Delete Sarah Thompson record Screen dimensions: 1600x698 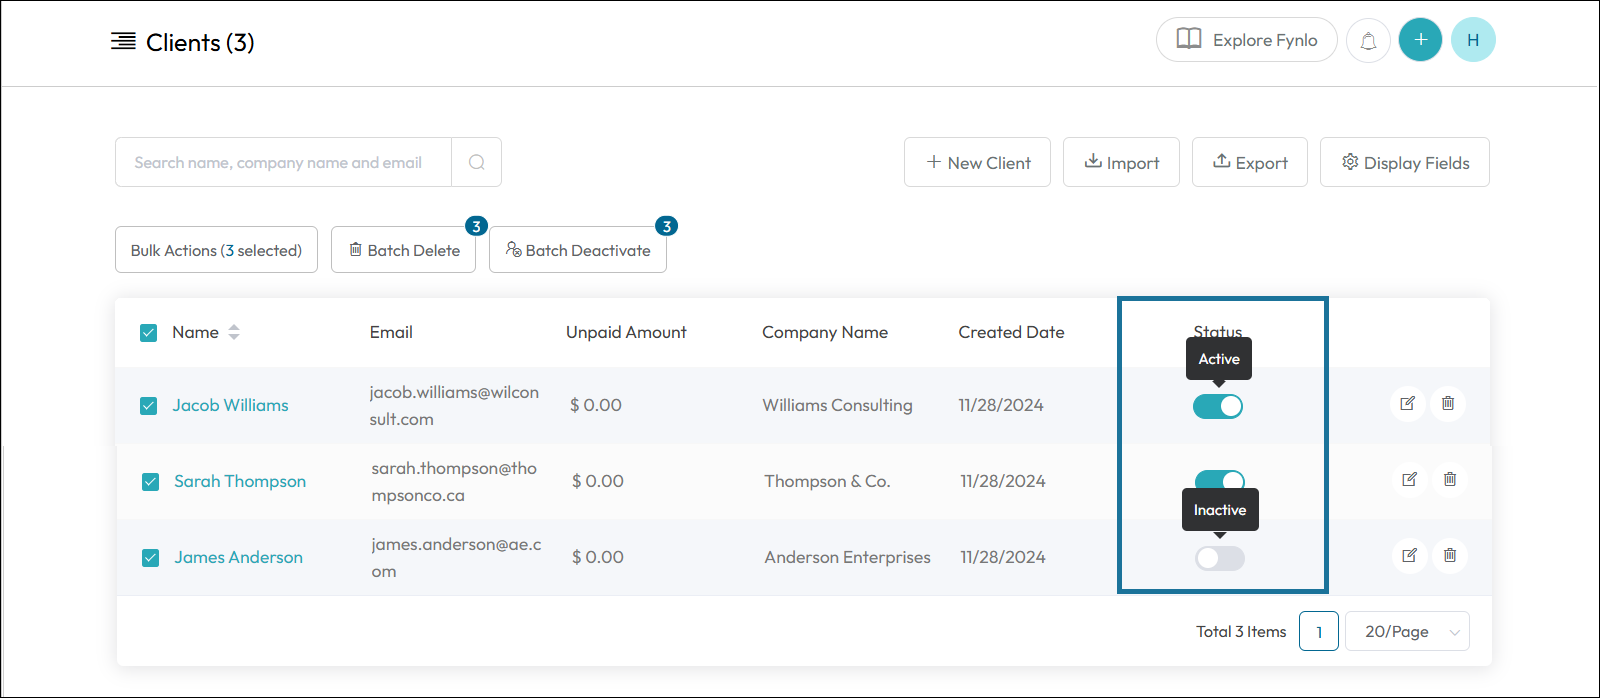pos(1450,480)
